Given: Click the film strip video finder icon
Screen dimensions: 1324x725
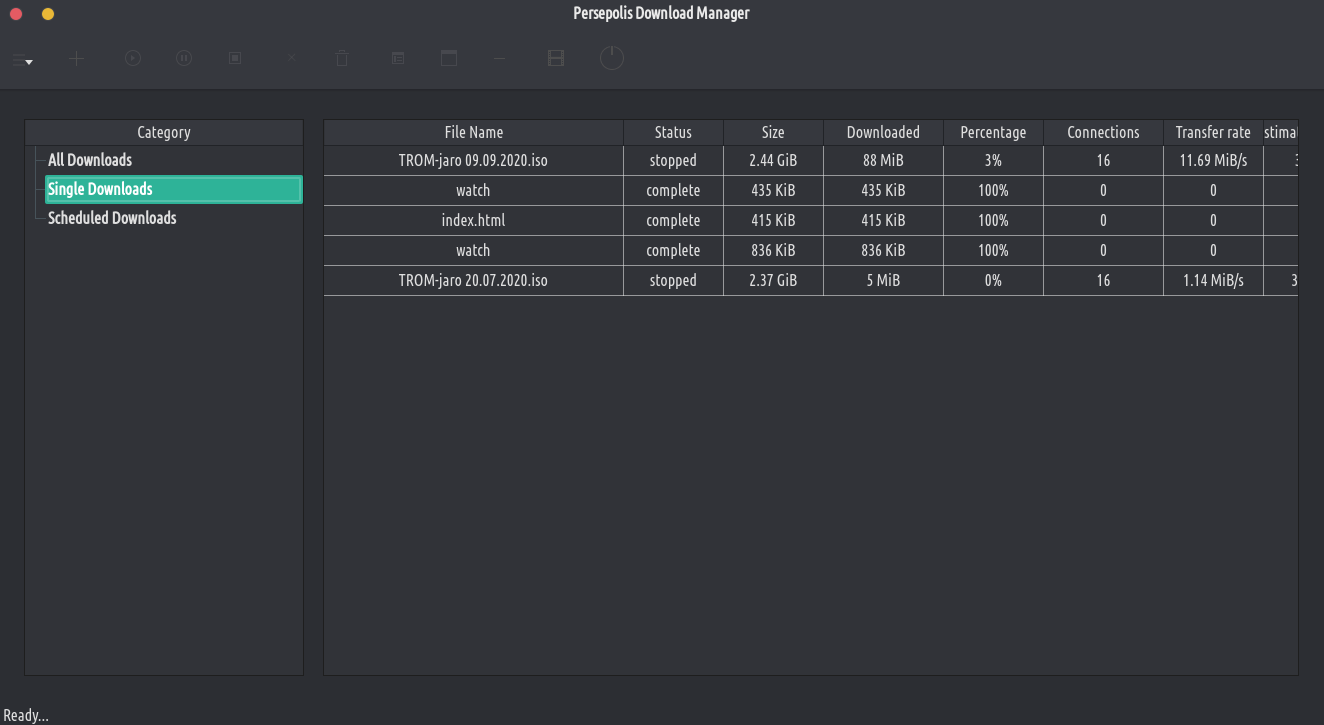Looking at the screenshot, I should pos(556,59).
